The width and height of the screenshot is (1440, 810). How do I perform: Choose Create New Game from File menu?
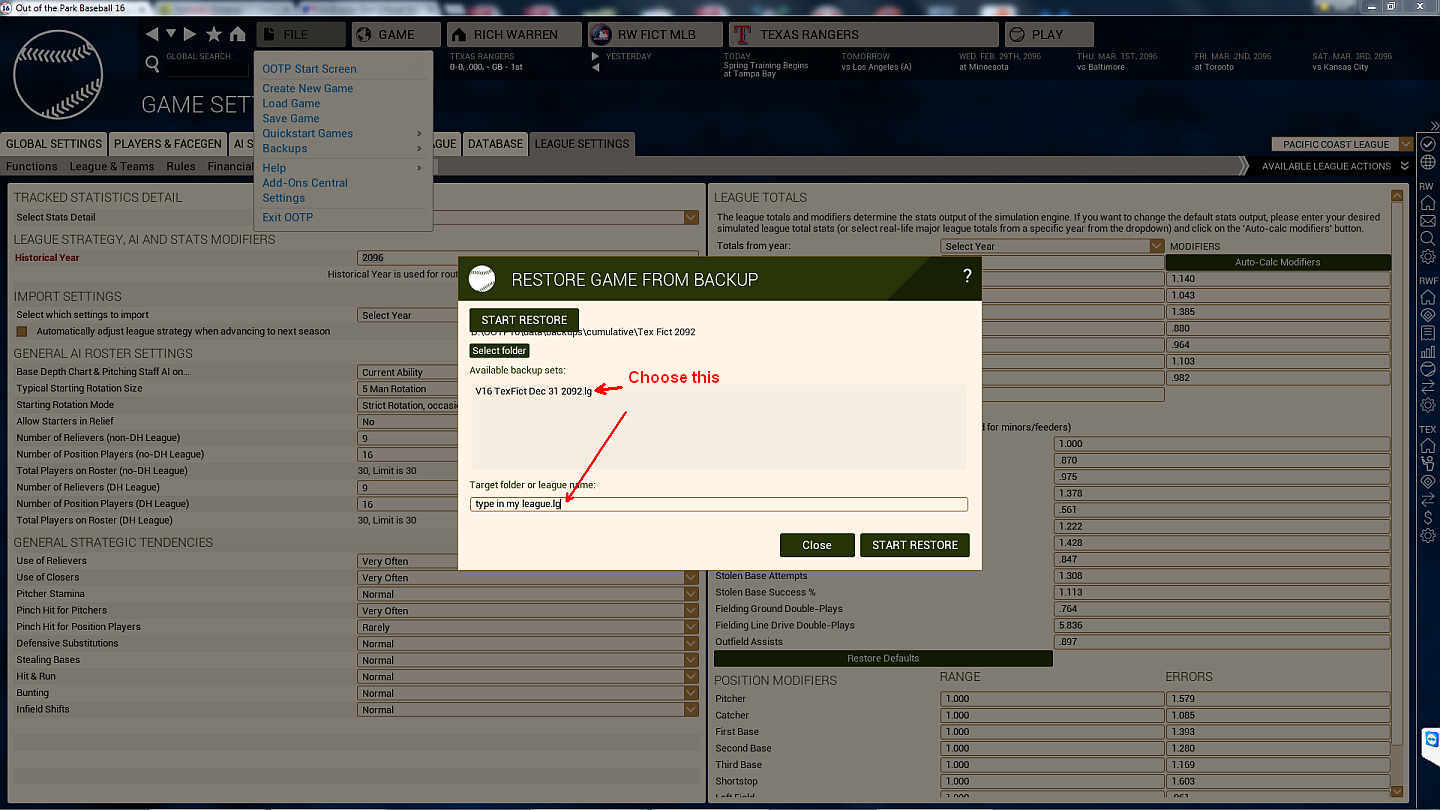pos(308,88)
